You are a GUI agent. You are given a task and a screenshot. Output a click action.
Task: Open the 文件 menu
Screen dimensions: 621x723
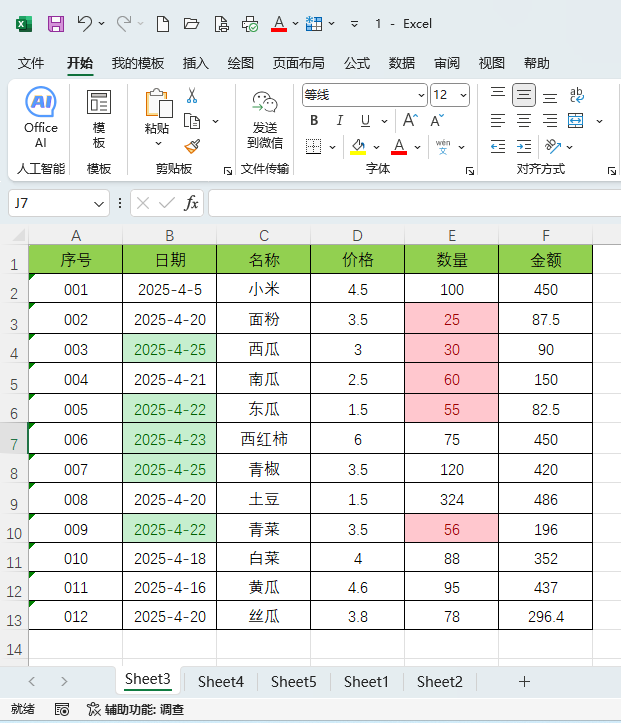(x=31, y=63)
